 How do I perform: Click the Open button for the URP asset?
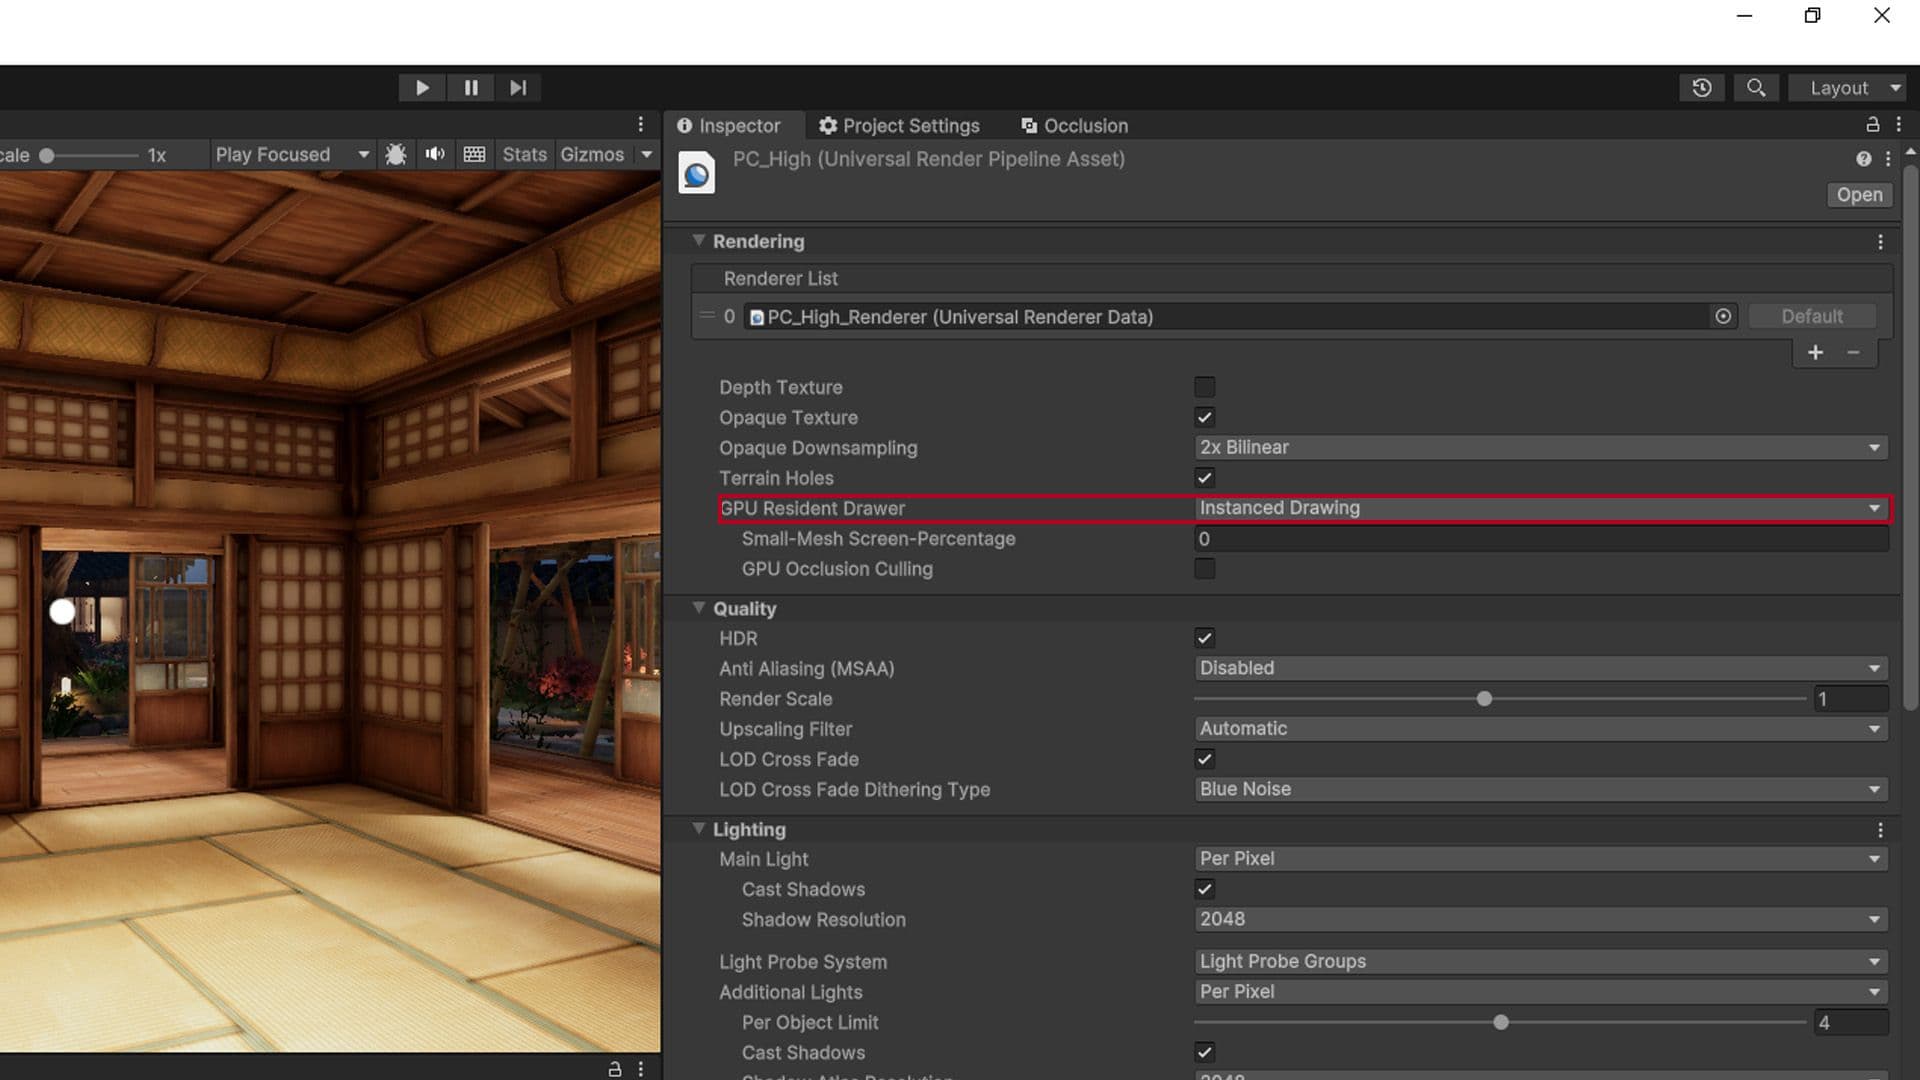click(1858, 194)
